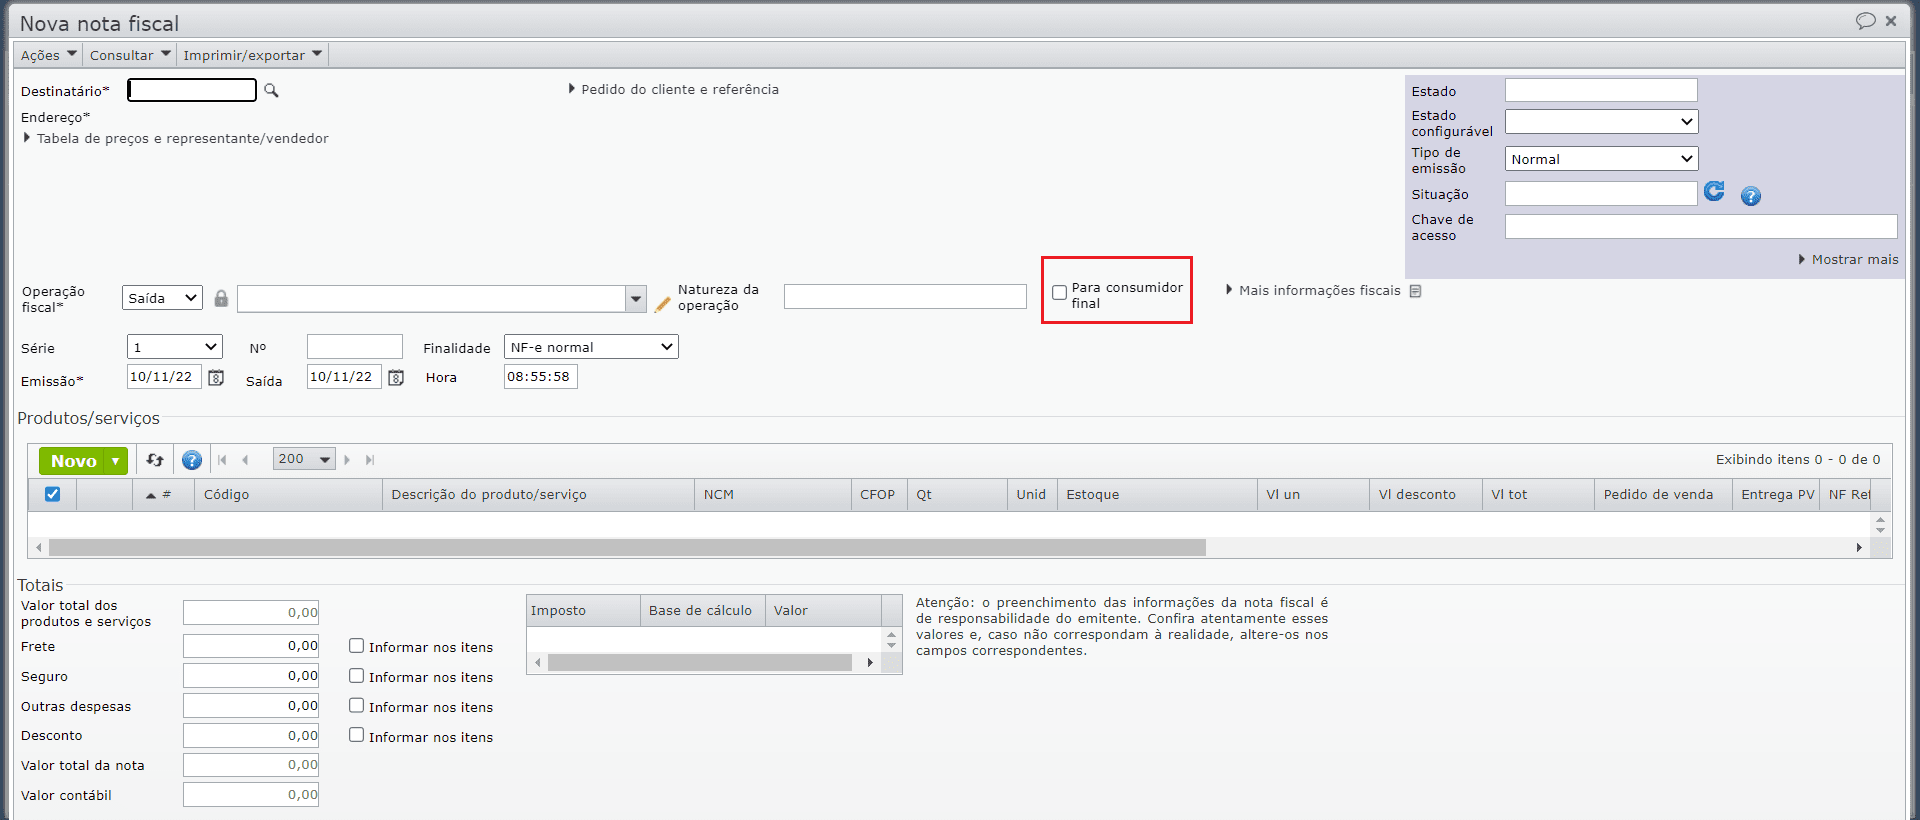Change the page size dropdown showing 200
The height and width of the screenshot is (820, 1920).
click(x=304, y=459)
